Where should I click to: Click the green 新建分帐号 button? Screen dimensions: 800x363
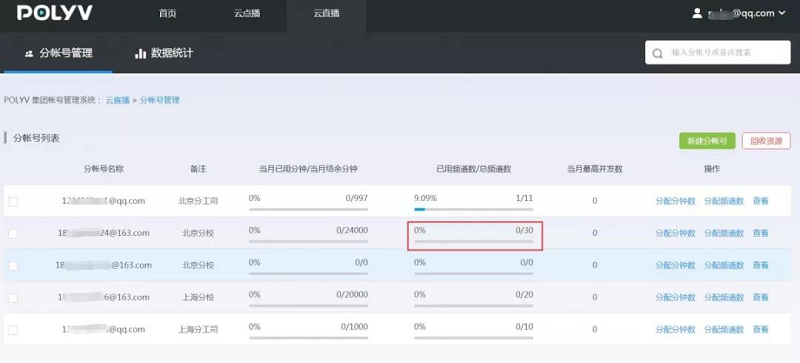(x=707, y=141)
